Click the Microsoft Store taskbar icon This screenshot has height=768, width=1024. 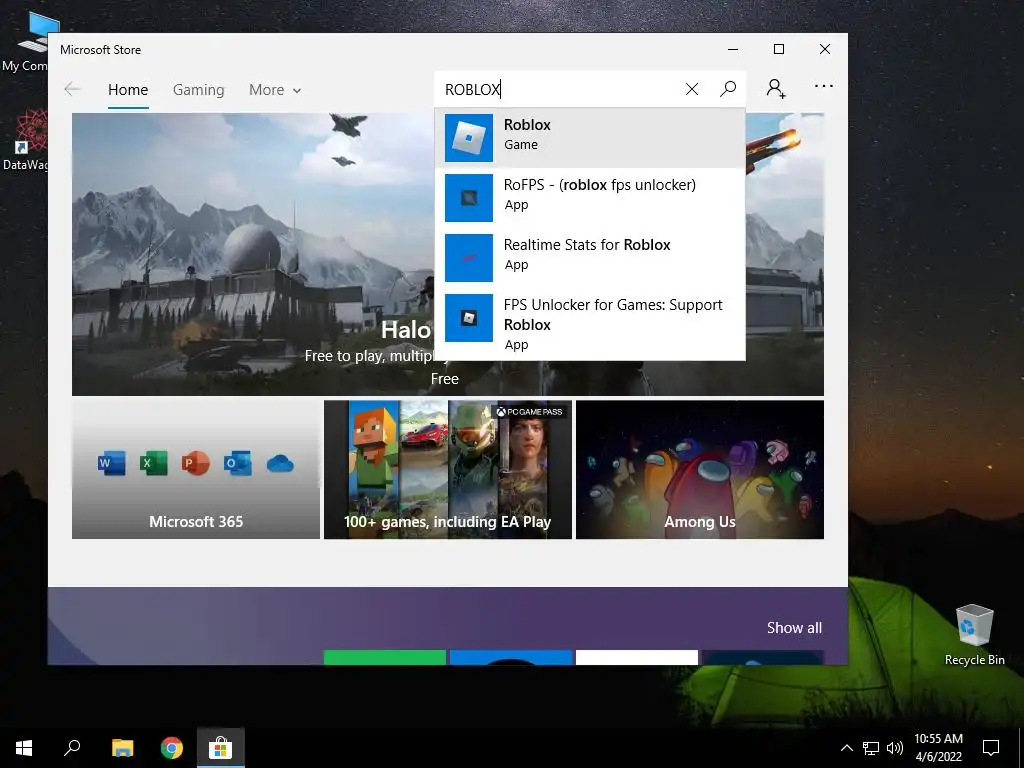pyautogui.click(x=221, y=748)
